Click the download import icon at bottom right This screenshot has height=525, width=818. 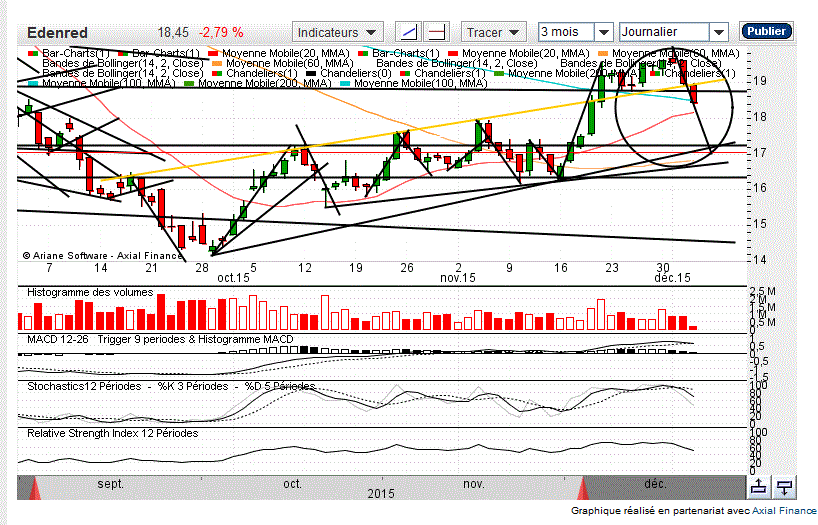tap(784, 487)
